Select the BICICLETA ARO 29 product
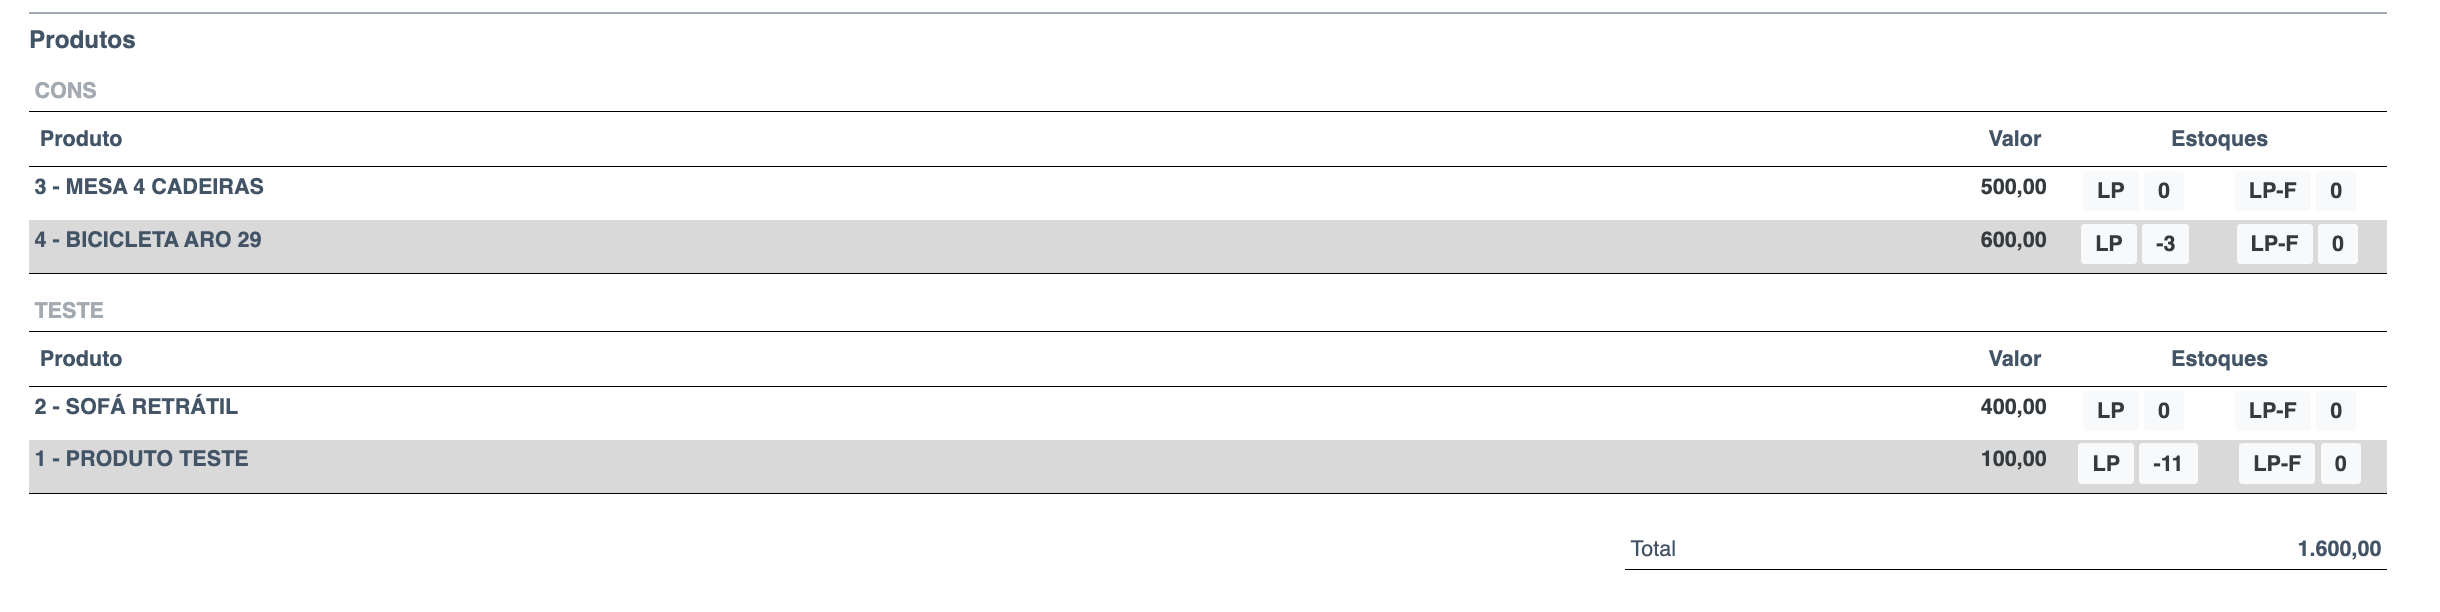The image size is (2440, 612). coord(148,240)
